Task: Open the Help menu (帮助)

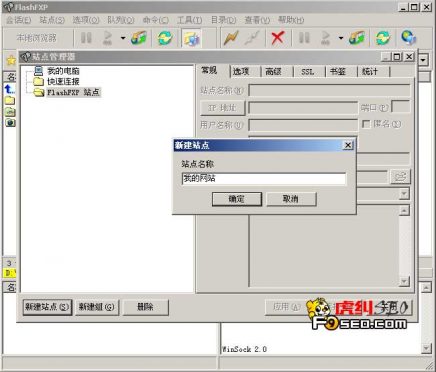Action: 291,20
